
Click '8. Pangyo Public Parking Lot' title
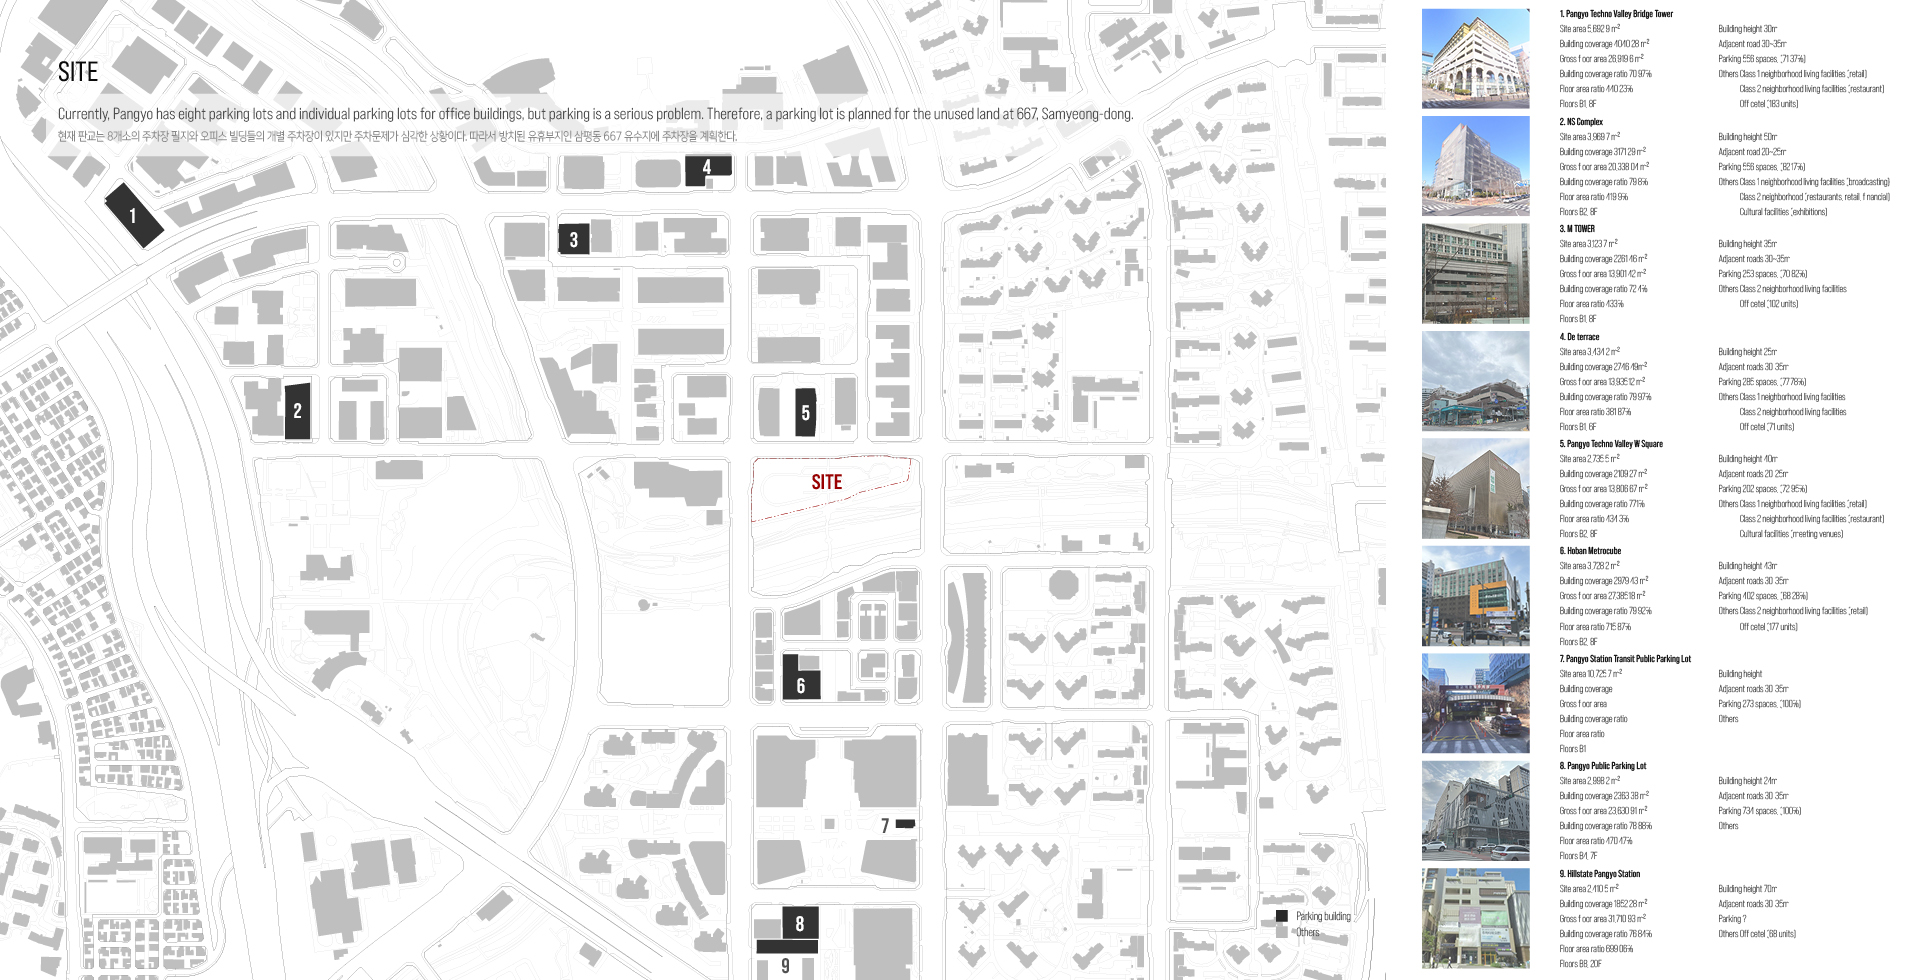(1602, 766)
